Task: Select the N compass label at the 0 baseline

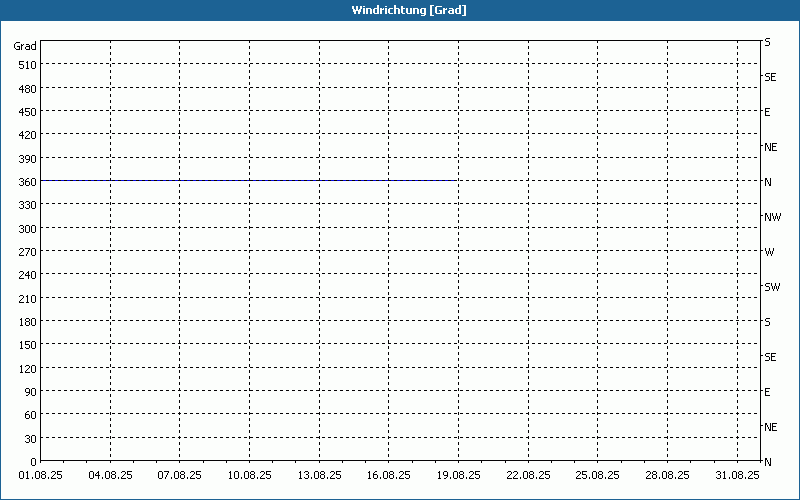Action: click(x=768, y=462)
